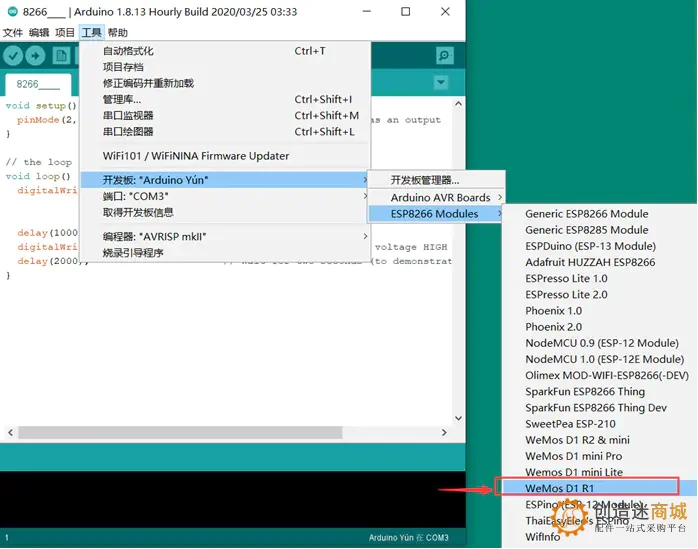This screenshot has height=549, width=698.
Task: Select ESPresso Lite 2.0
Action: tap(599, 294)
